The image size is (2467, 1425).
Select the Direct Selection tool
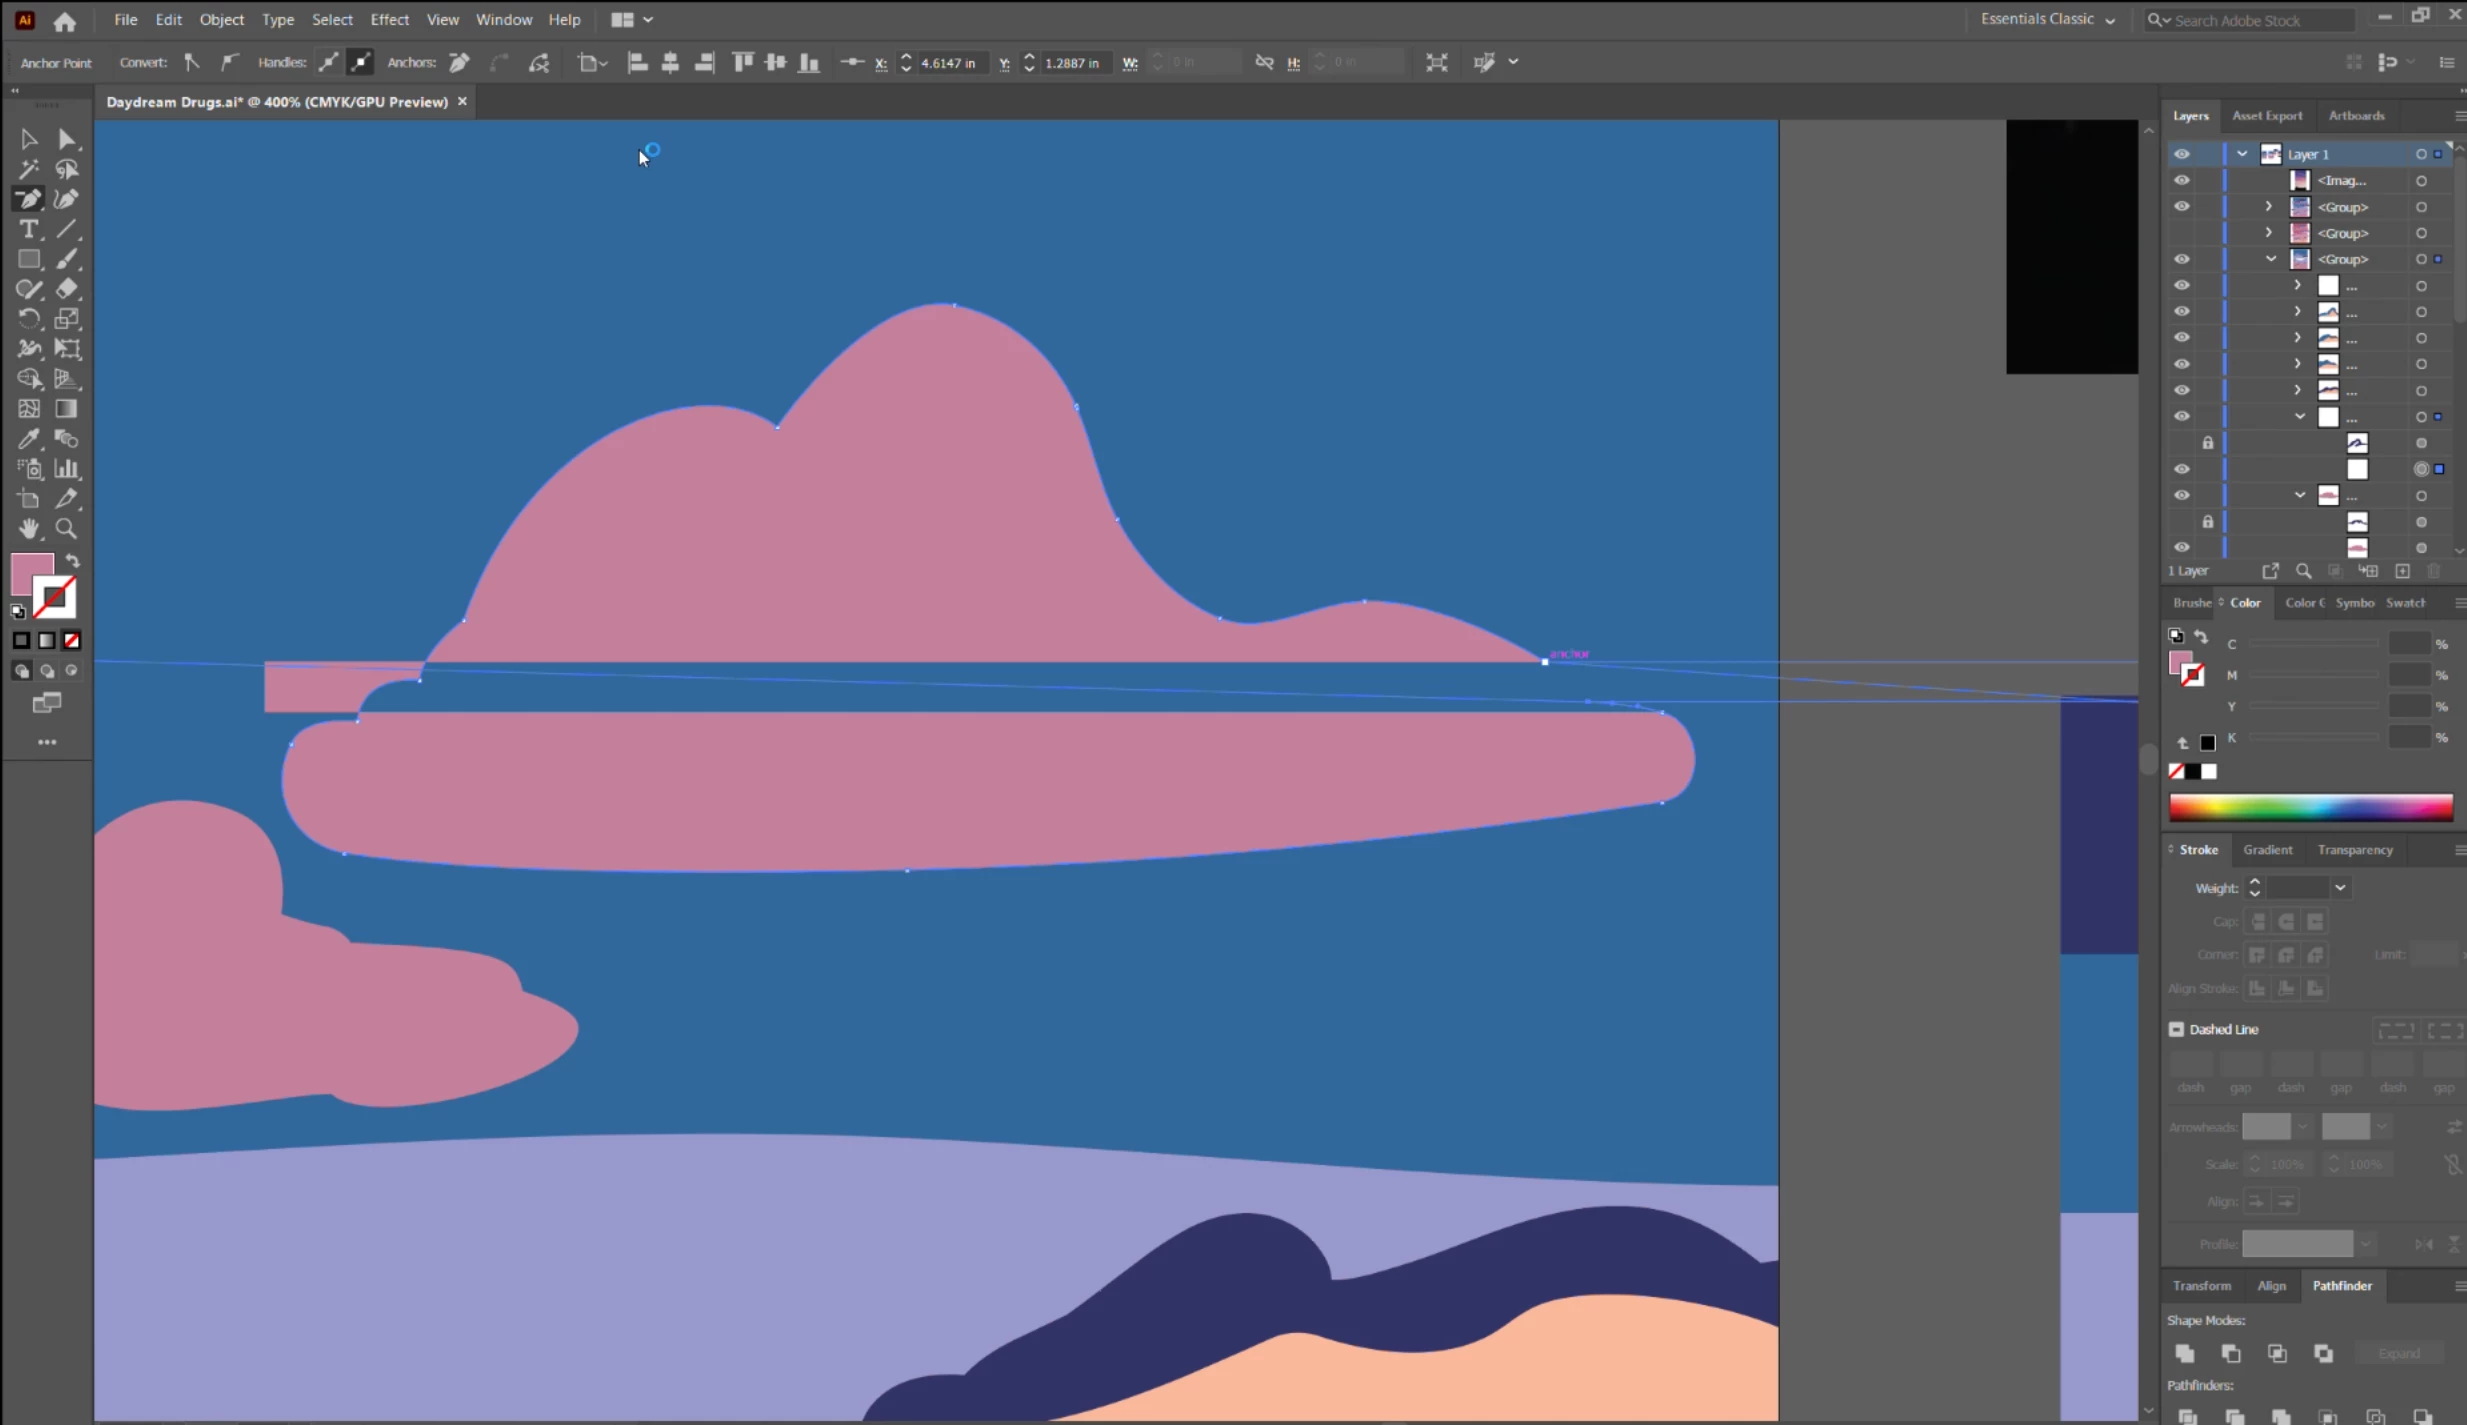(x=66, y=139)
